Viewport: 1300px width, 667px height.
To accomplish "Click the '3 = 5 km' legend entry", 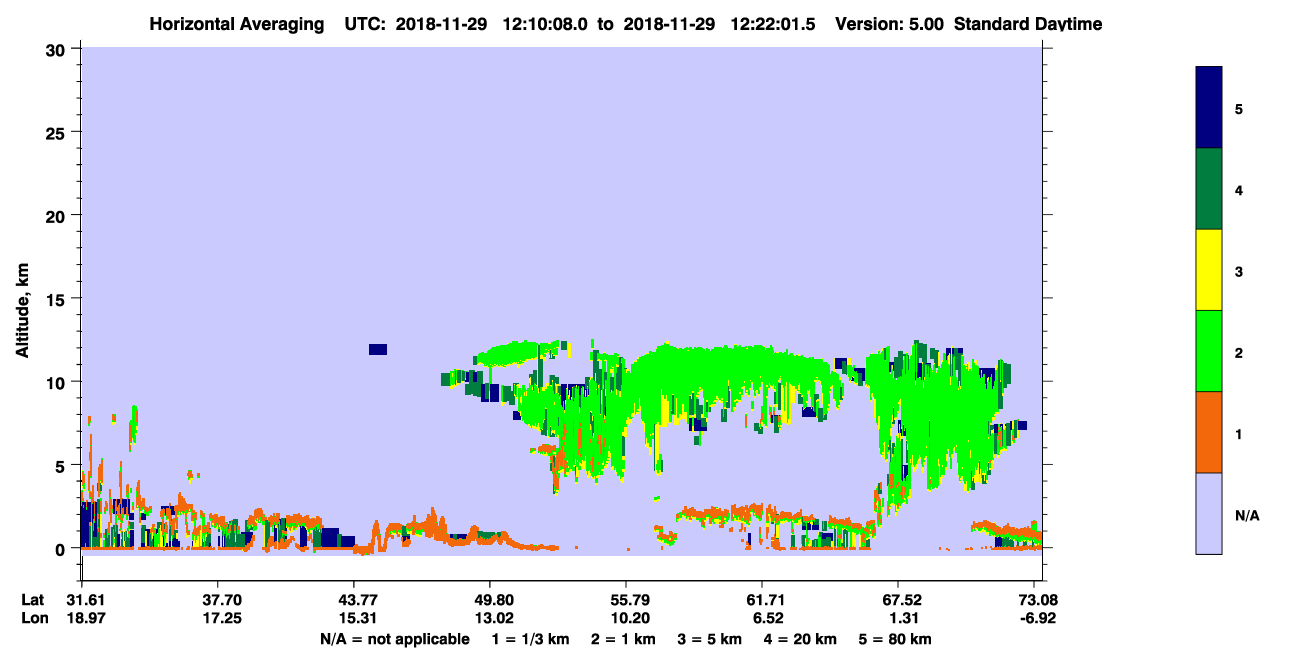I will click(x=710, y=639).
